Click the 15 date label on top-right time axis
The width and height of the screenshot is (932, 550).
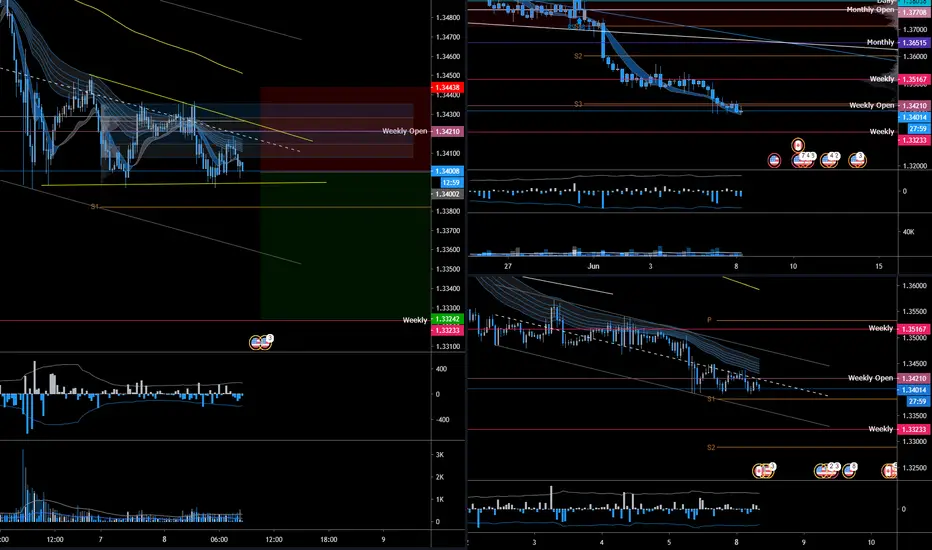click(879, 266)
